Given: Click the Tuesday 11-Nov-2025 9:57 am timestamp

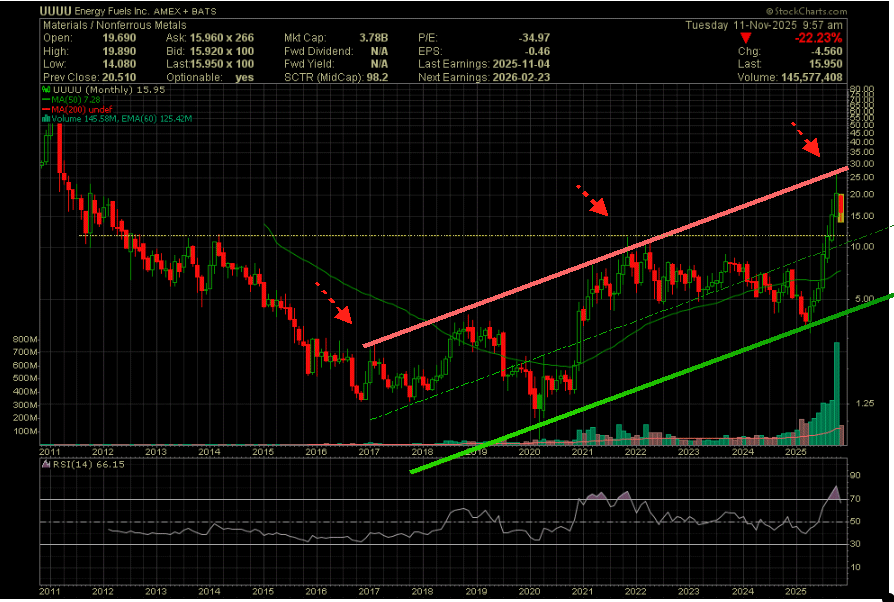Looking at the screenshot, I should (763, 25).
